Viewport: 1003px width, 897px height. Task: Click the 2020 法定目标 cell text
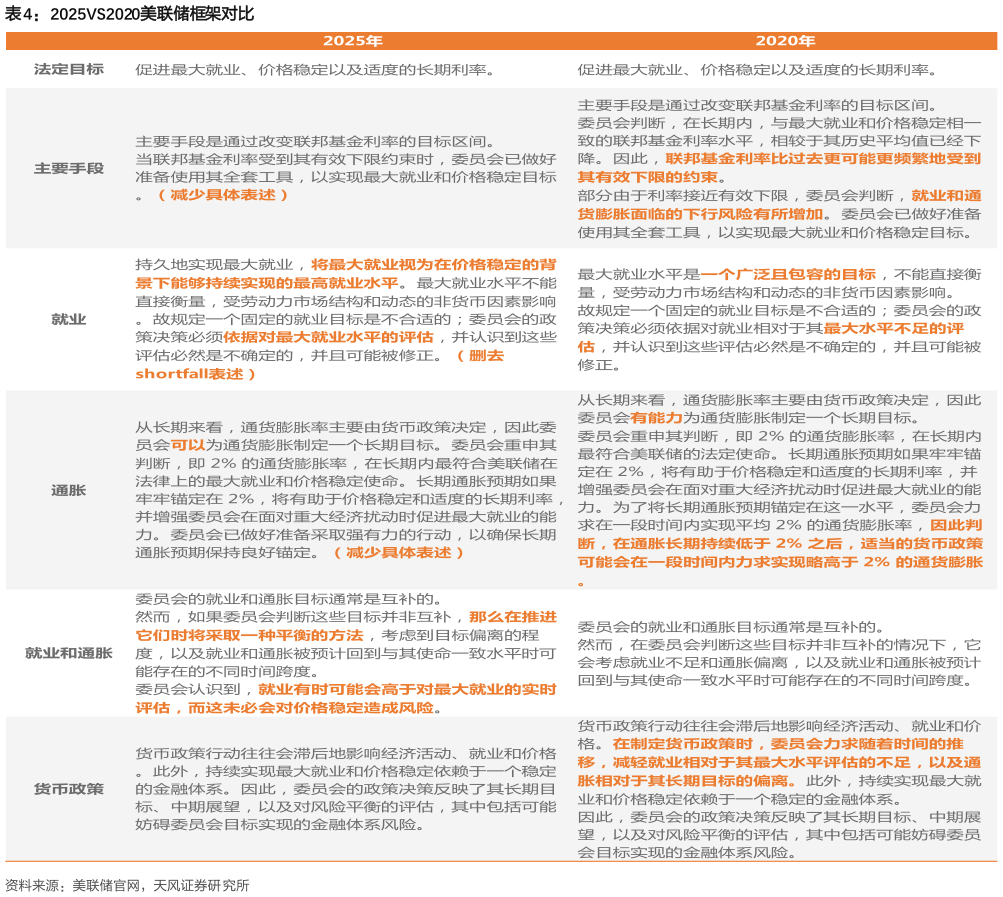757,70
